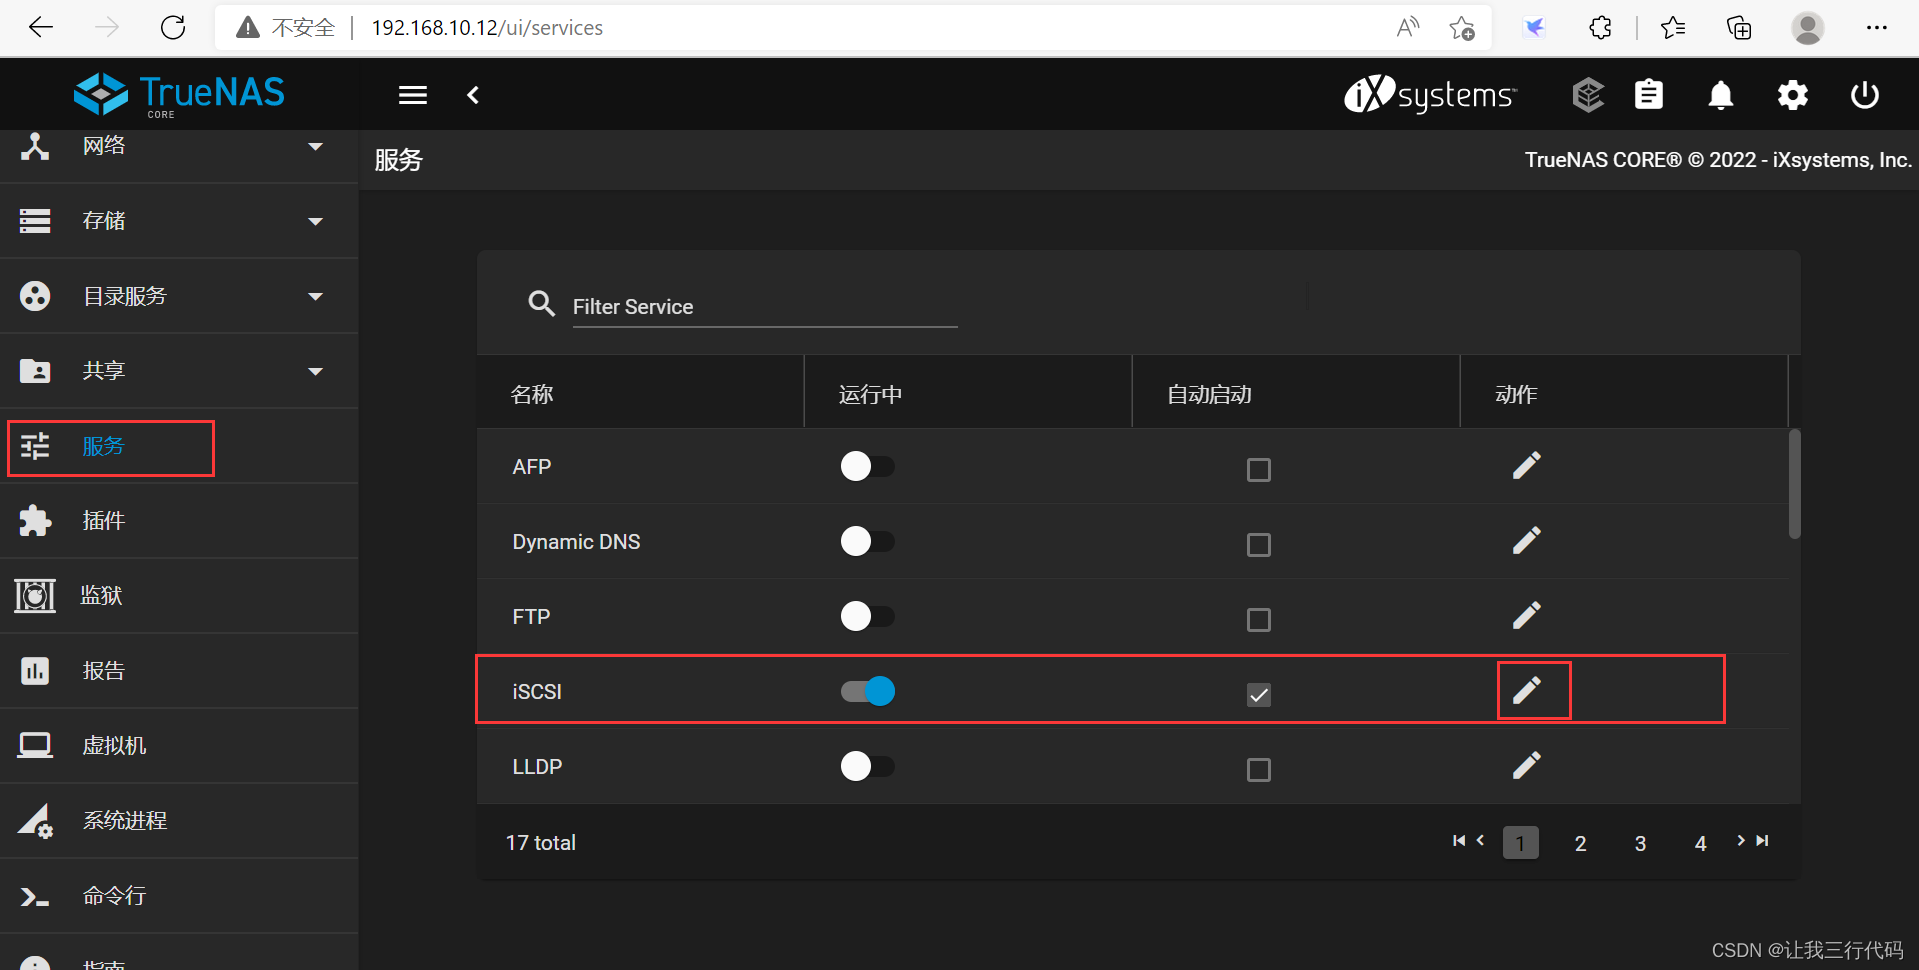Click the system processes icon

pos(35,821)
